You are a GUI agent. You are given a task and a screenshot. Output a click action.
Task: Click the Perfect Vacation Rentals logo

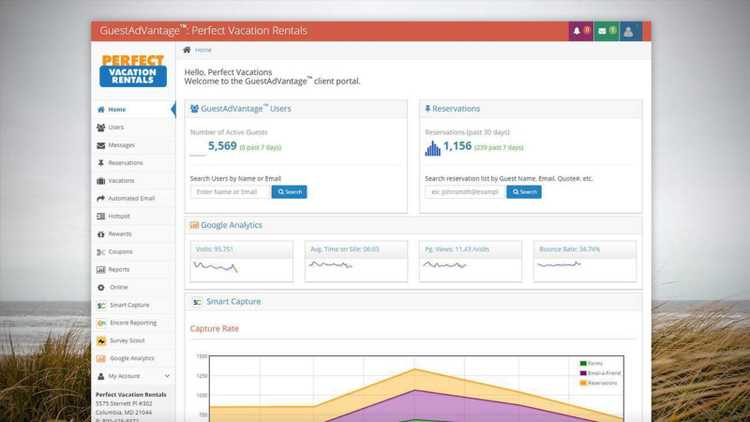click(x=133, y=71)
